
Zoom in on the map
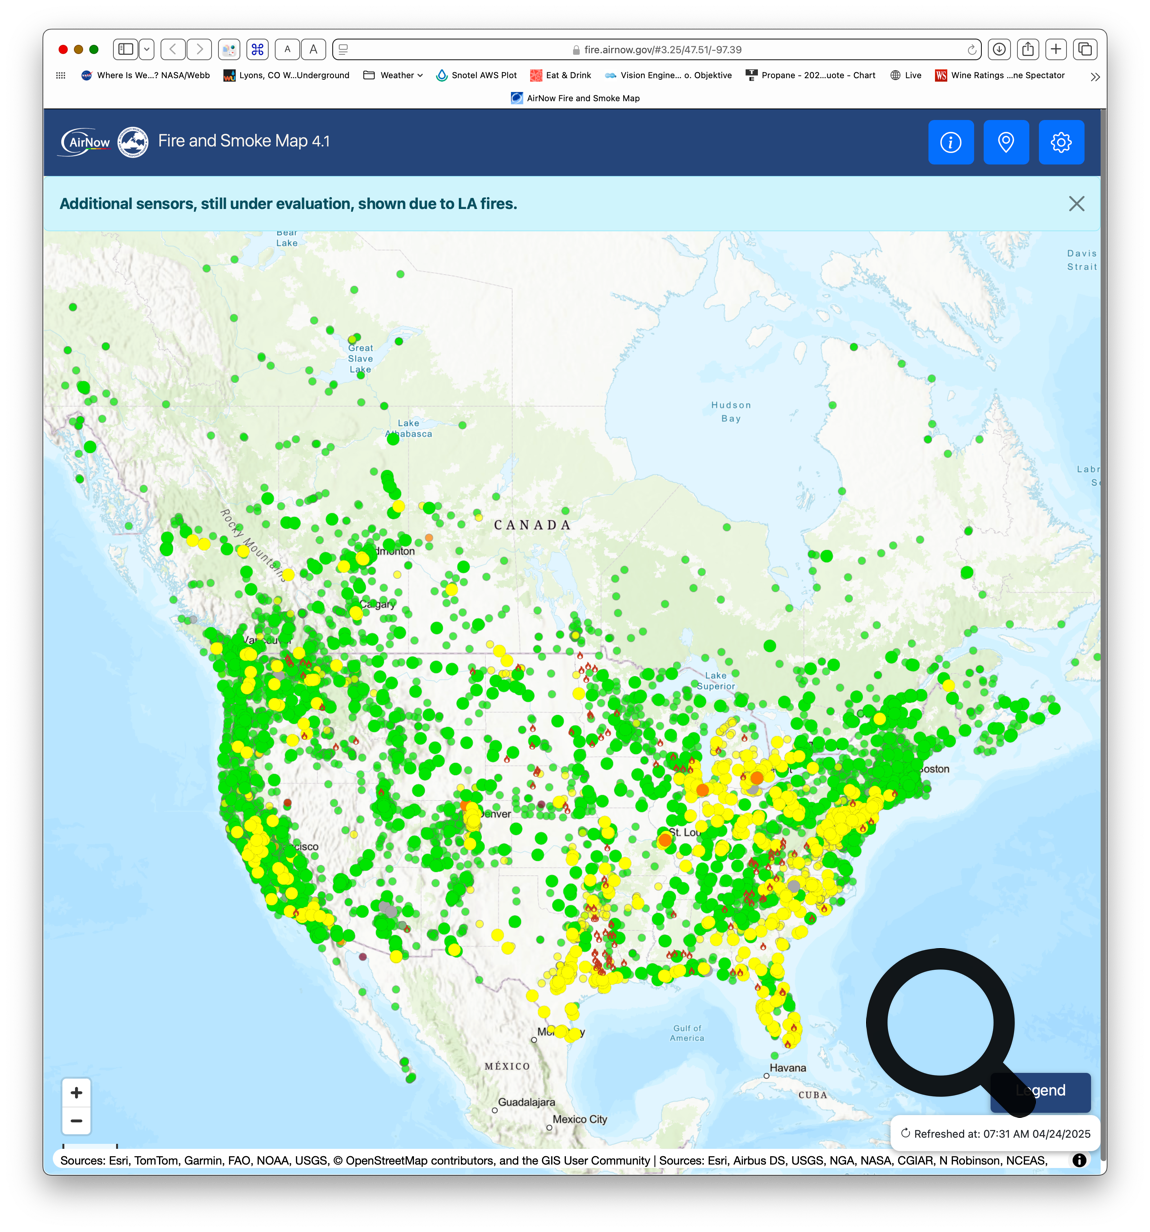[76, 1093]
